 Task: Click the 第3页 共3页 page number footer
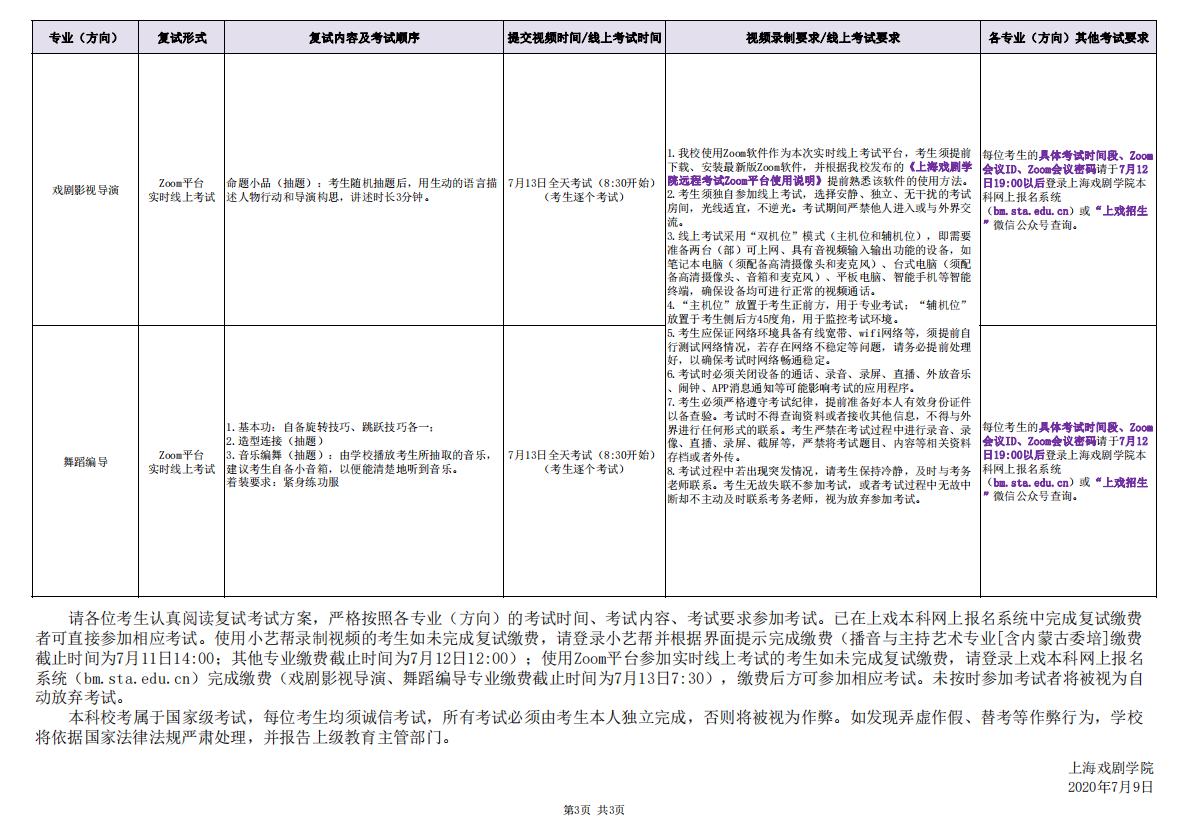[594, 809]
